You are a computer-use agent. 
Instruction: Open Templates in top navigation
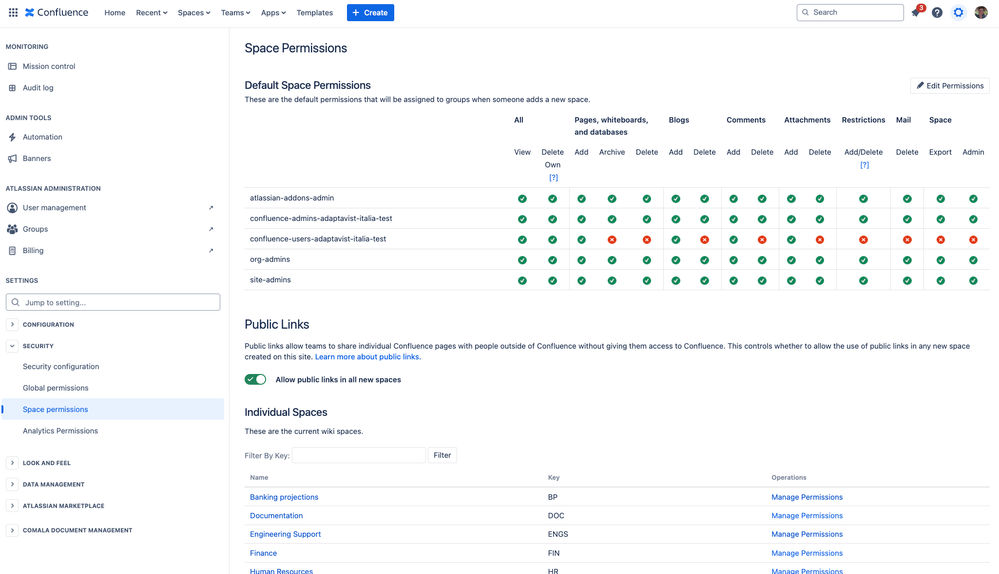pyautogui.click(x=315, y=13)
